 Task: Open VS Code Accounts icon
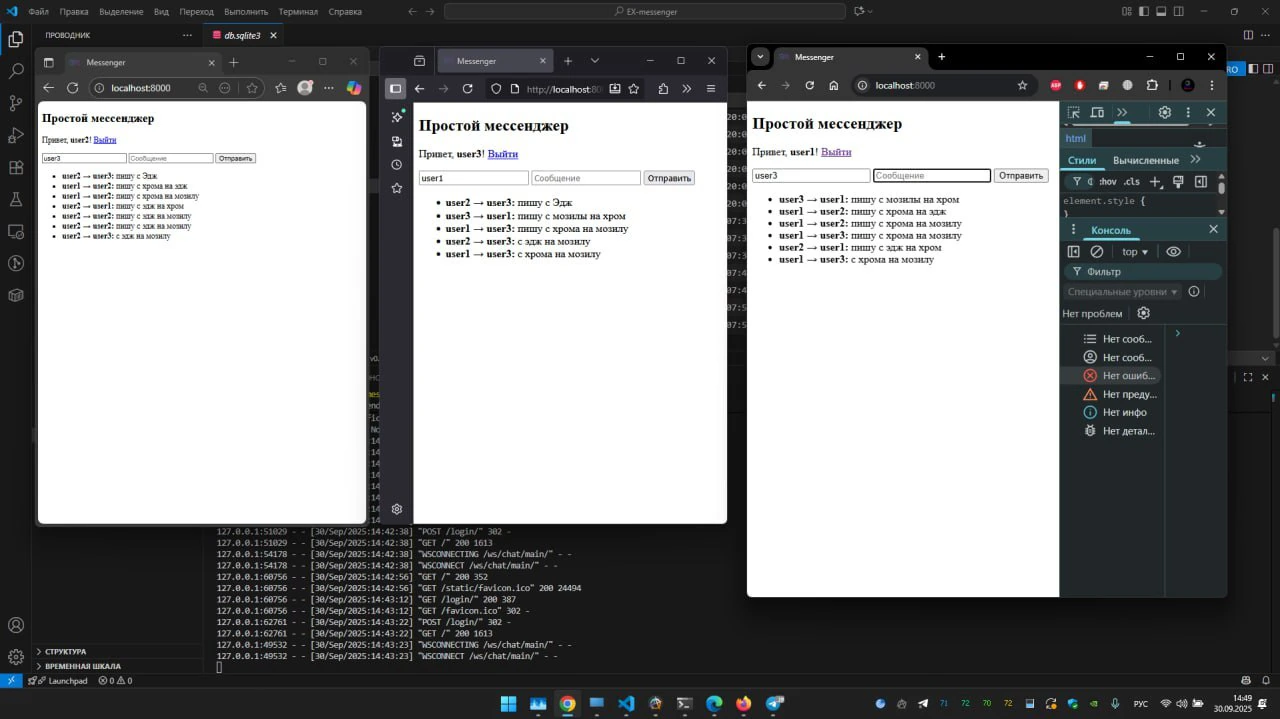point(16,625)
